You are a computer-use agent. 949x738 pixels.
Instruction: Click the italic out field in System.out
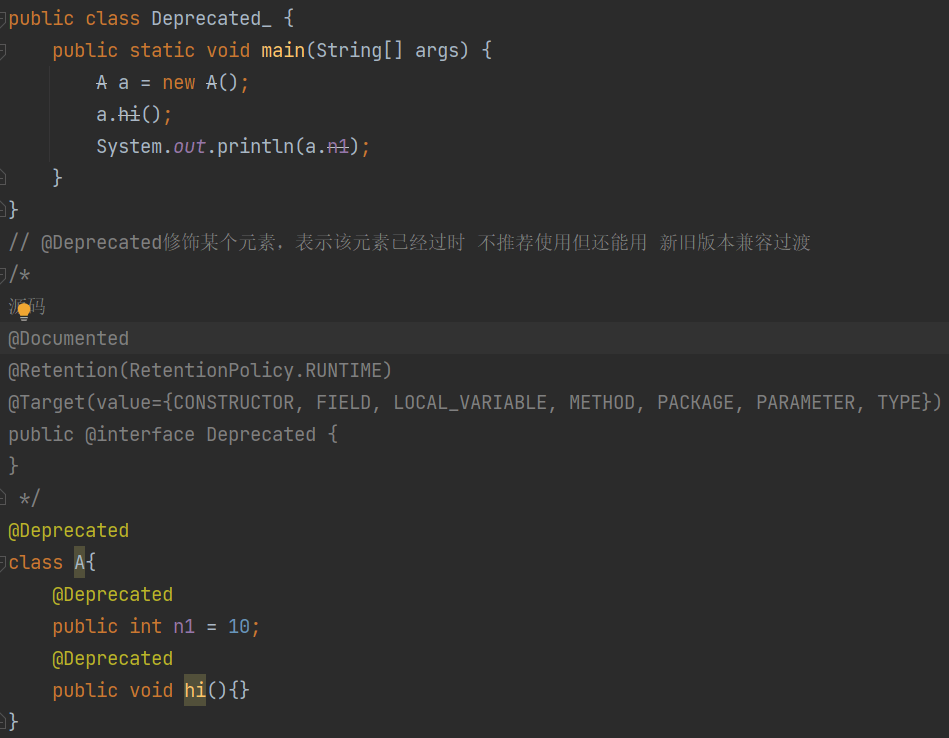(189, 146)
